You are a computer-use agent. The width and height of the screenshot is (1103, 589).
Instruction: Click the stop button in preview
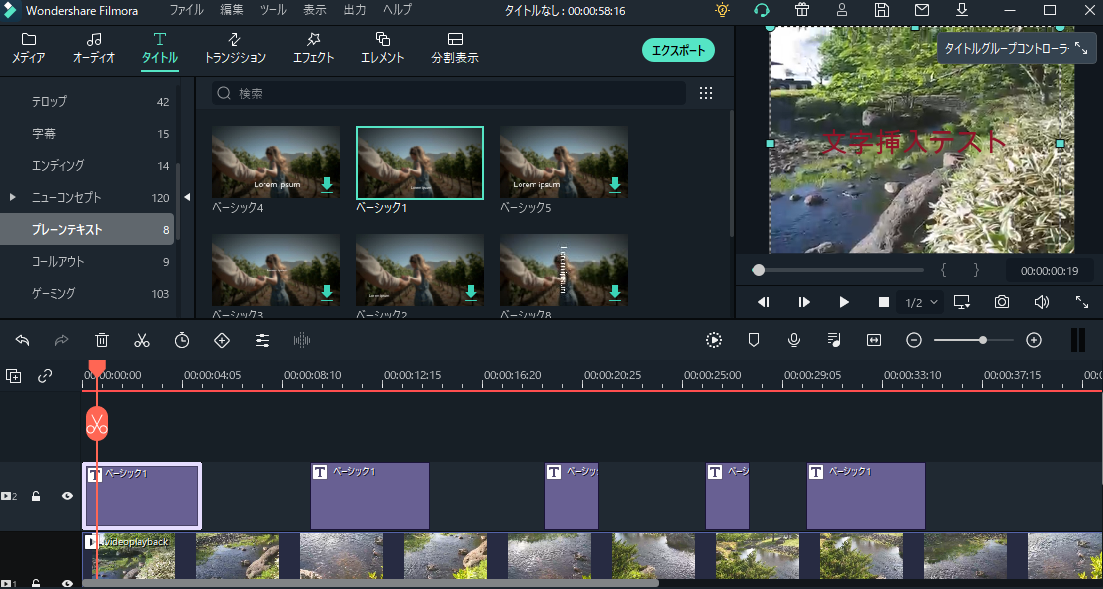pyautogui.click(x=884, y=302)
